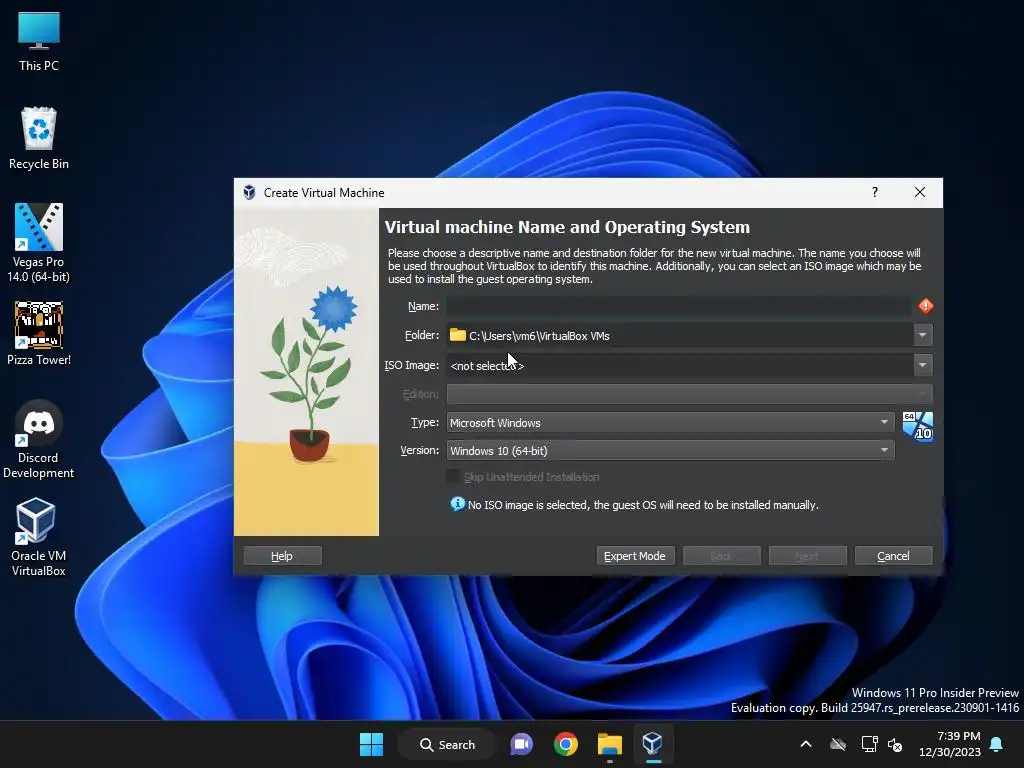
Task: Click the VirtualBox logo in dialog title bar
Action: [249, 192]
